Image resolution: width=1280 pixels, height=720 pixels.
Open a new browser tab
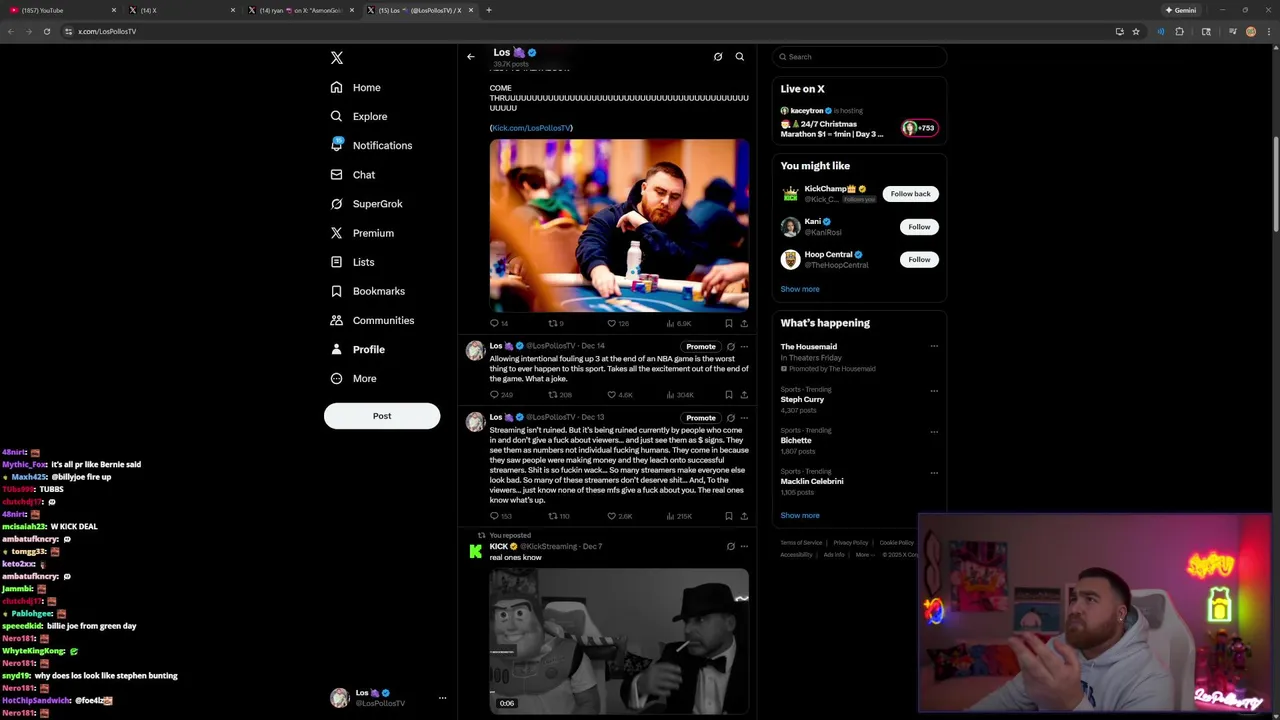[489, 10]
